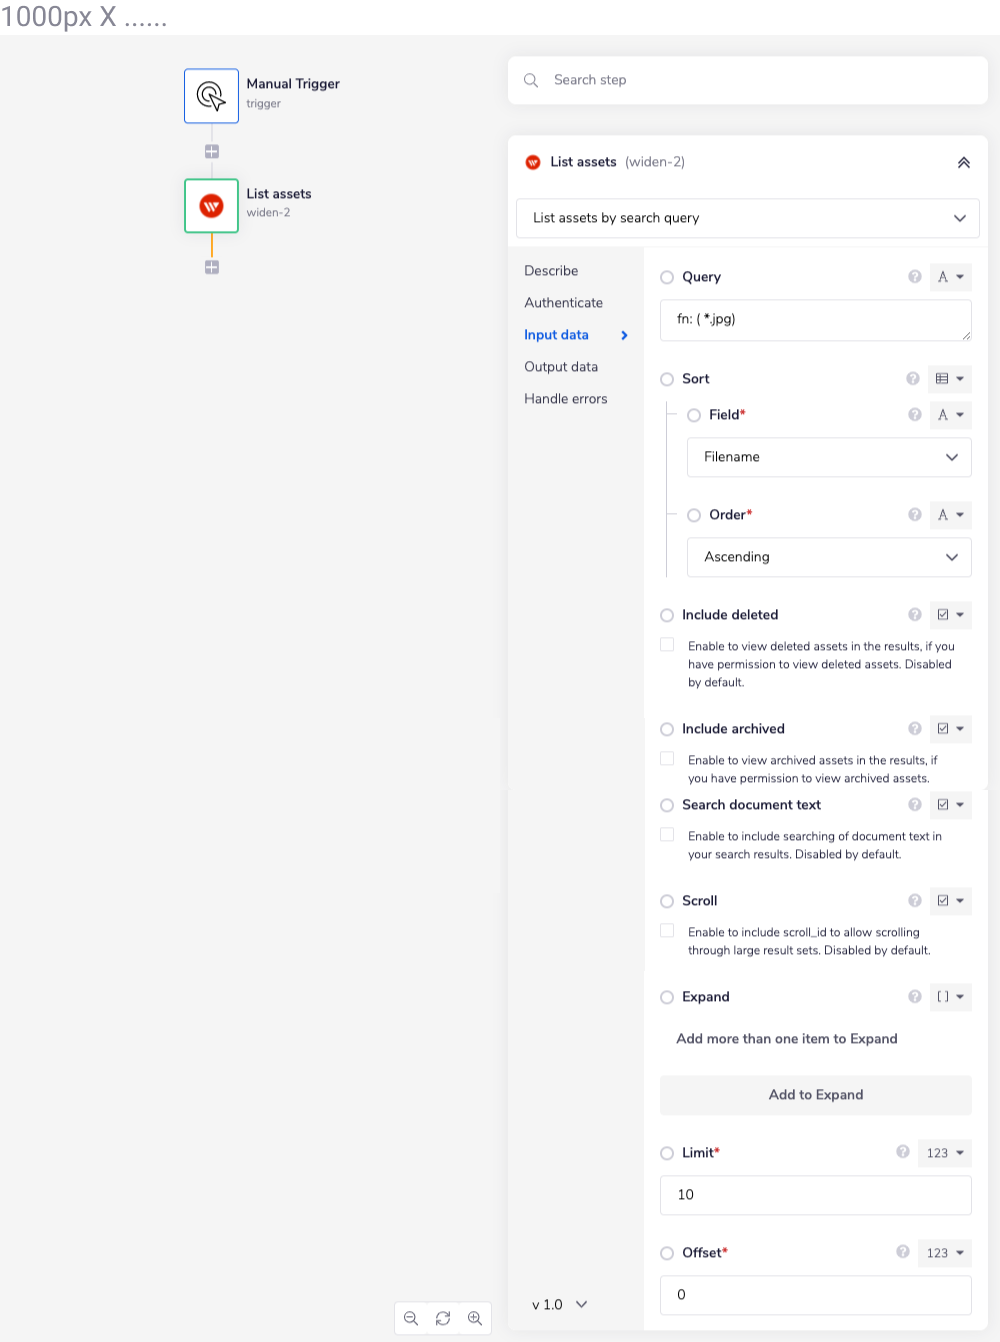This screenshot has width=1000, height=1342.
Task: Open the List assets by search query dropdown
Action: pos(747,218)
